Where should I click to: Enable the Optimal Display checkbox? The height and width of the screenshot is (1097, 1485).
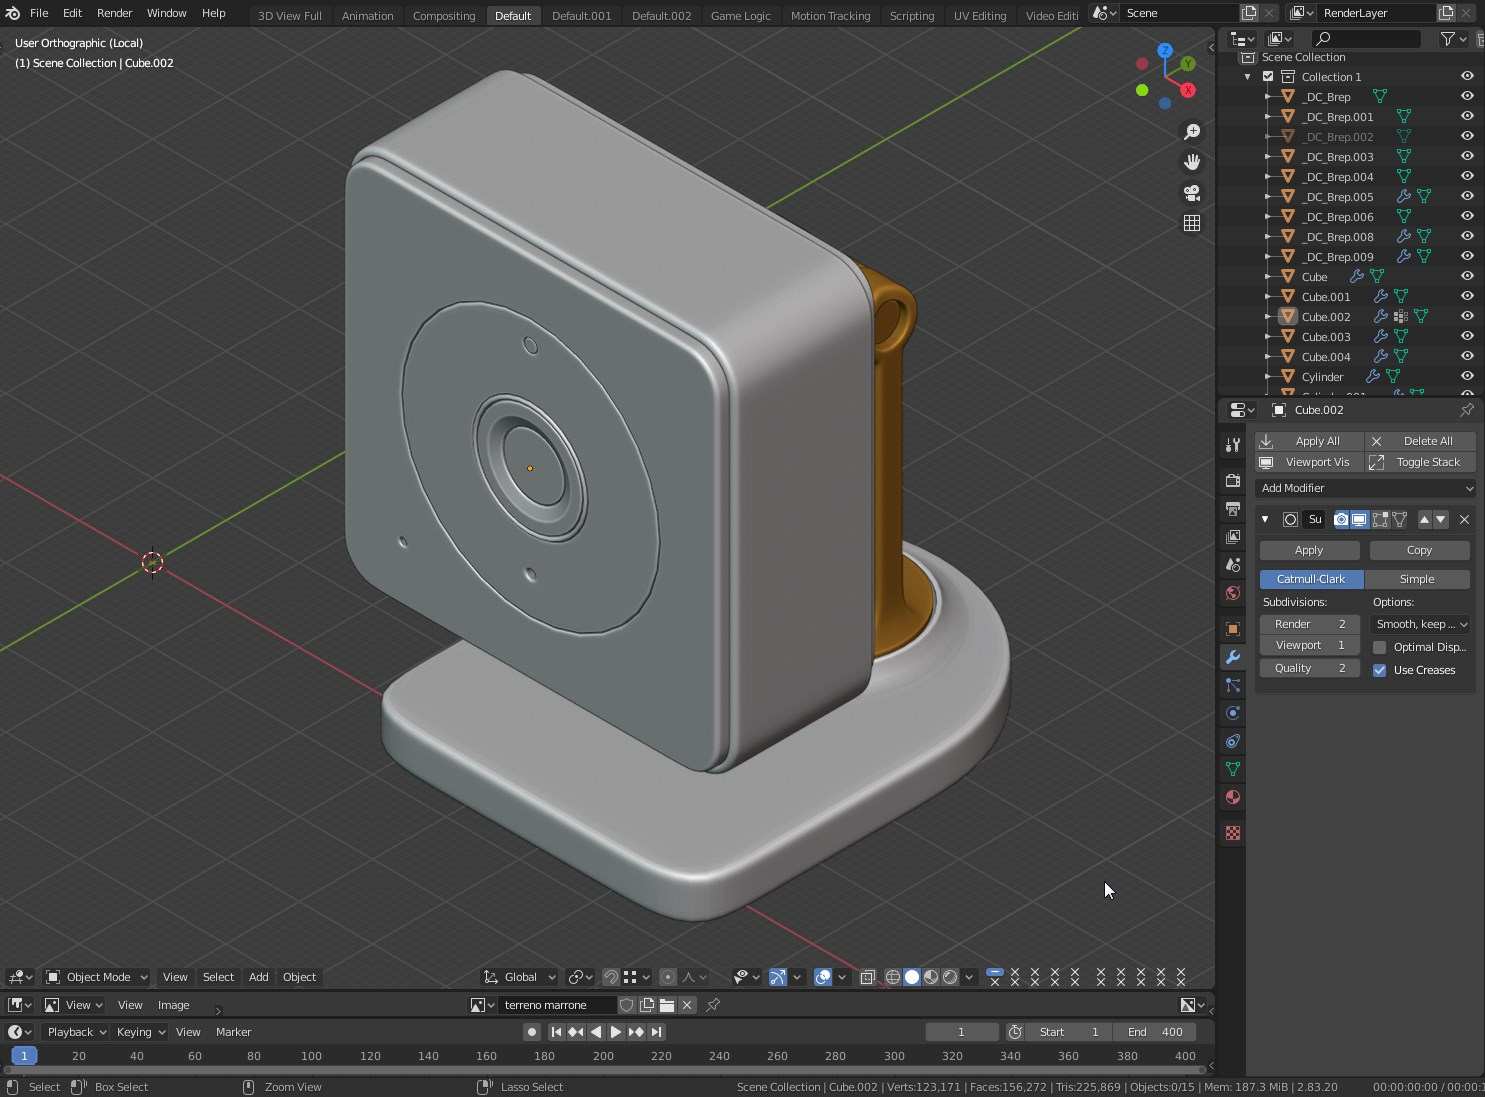(1380, 647)
